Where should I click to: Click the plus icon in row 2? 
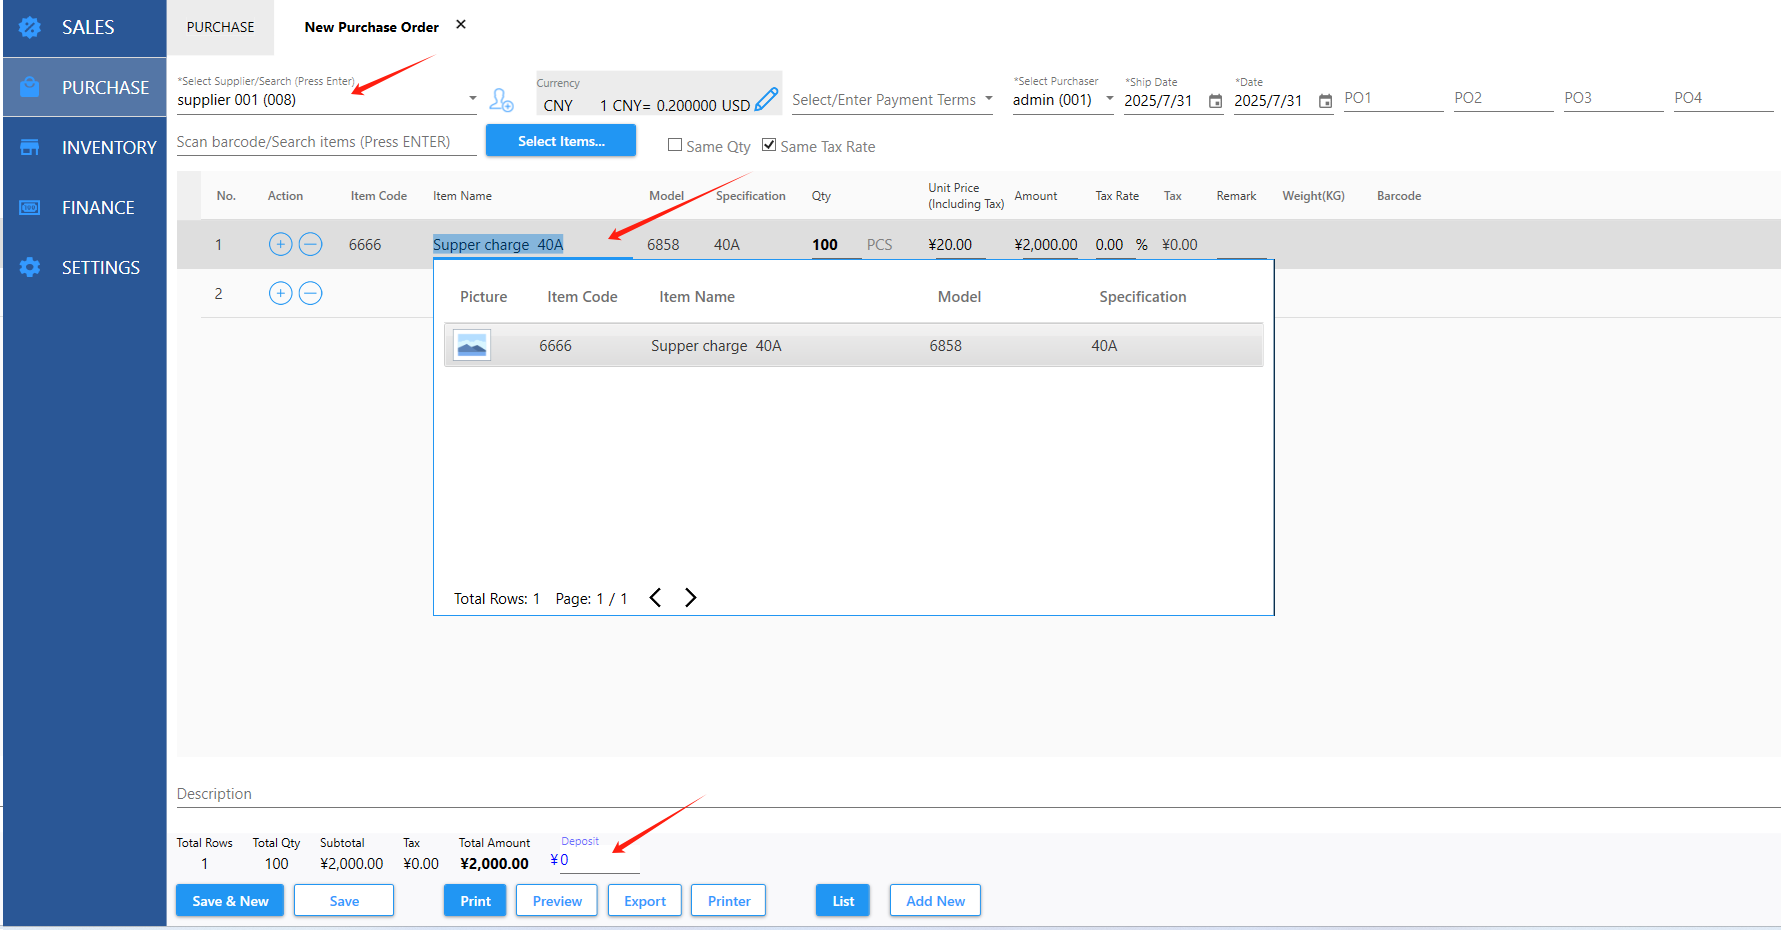point(280,293)
